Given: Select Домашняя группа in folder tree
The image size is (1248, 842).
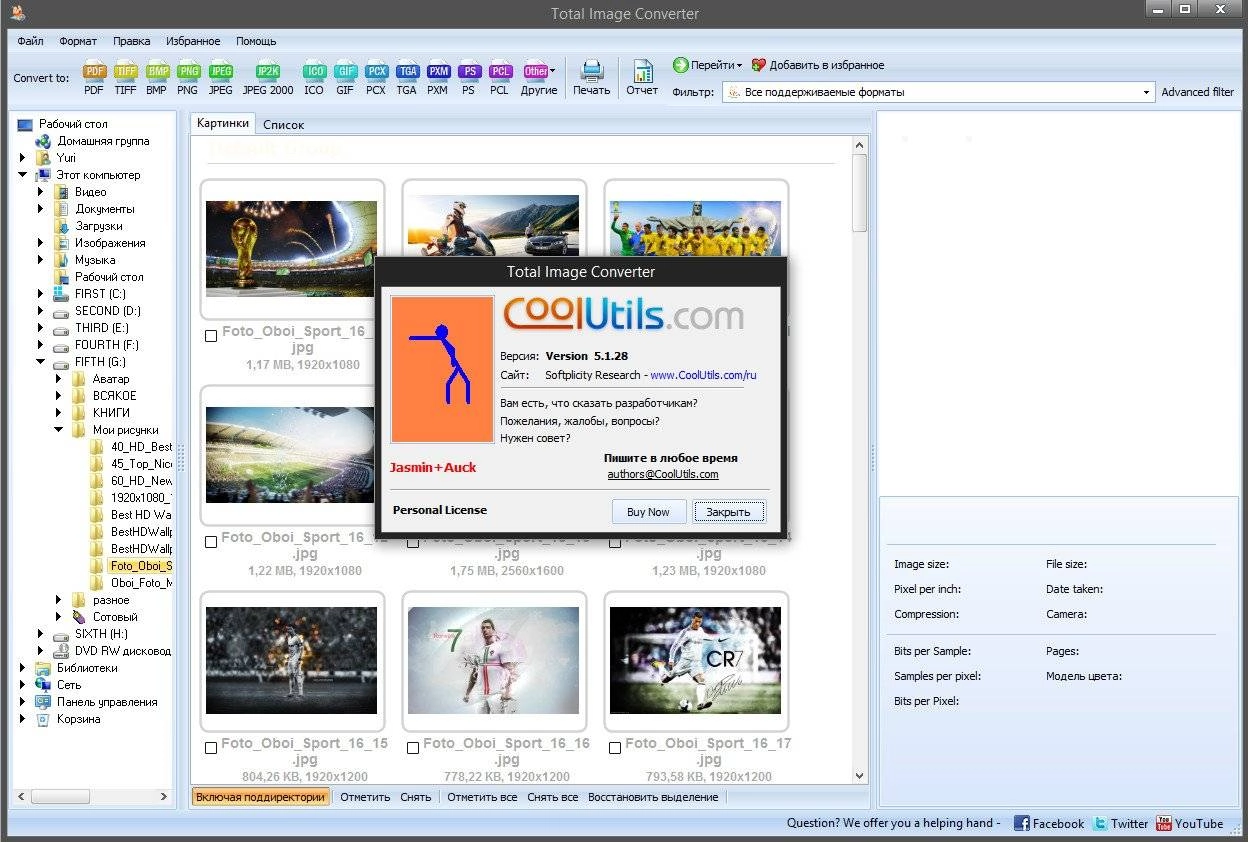Looking at the screenshot, I should click(102, 141).
